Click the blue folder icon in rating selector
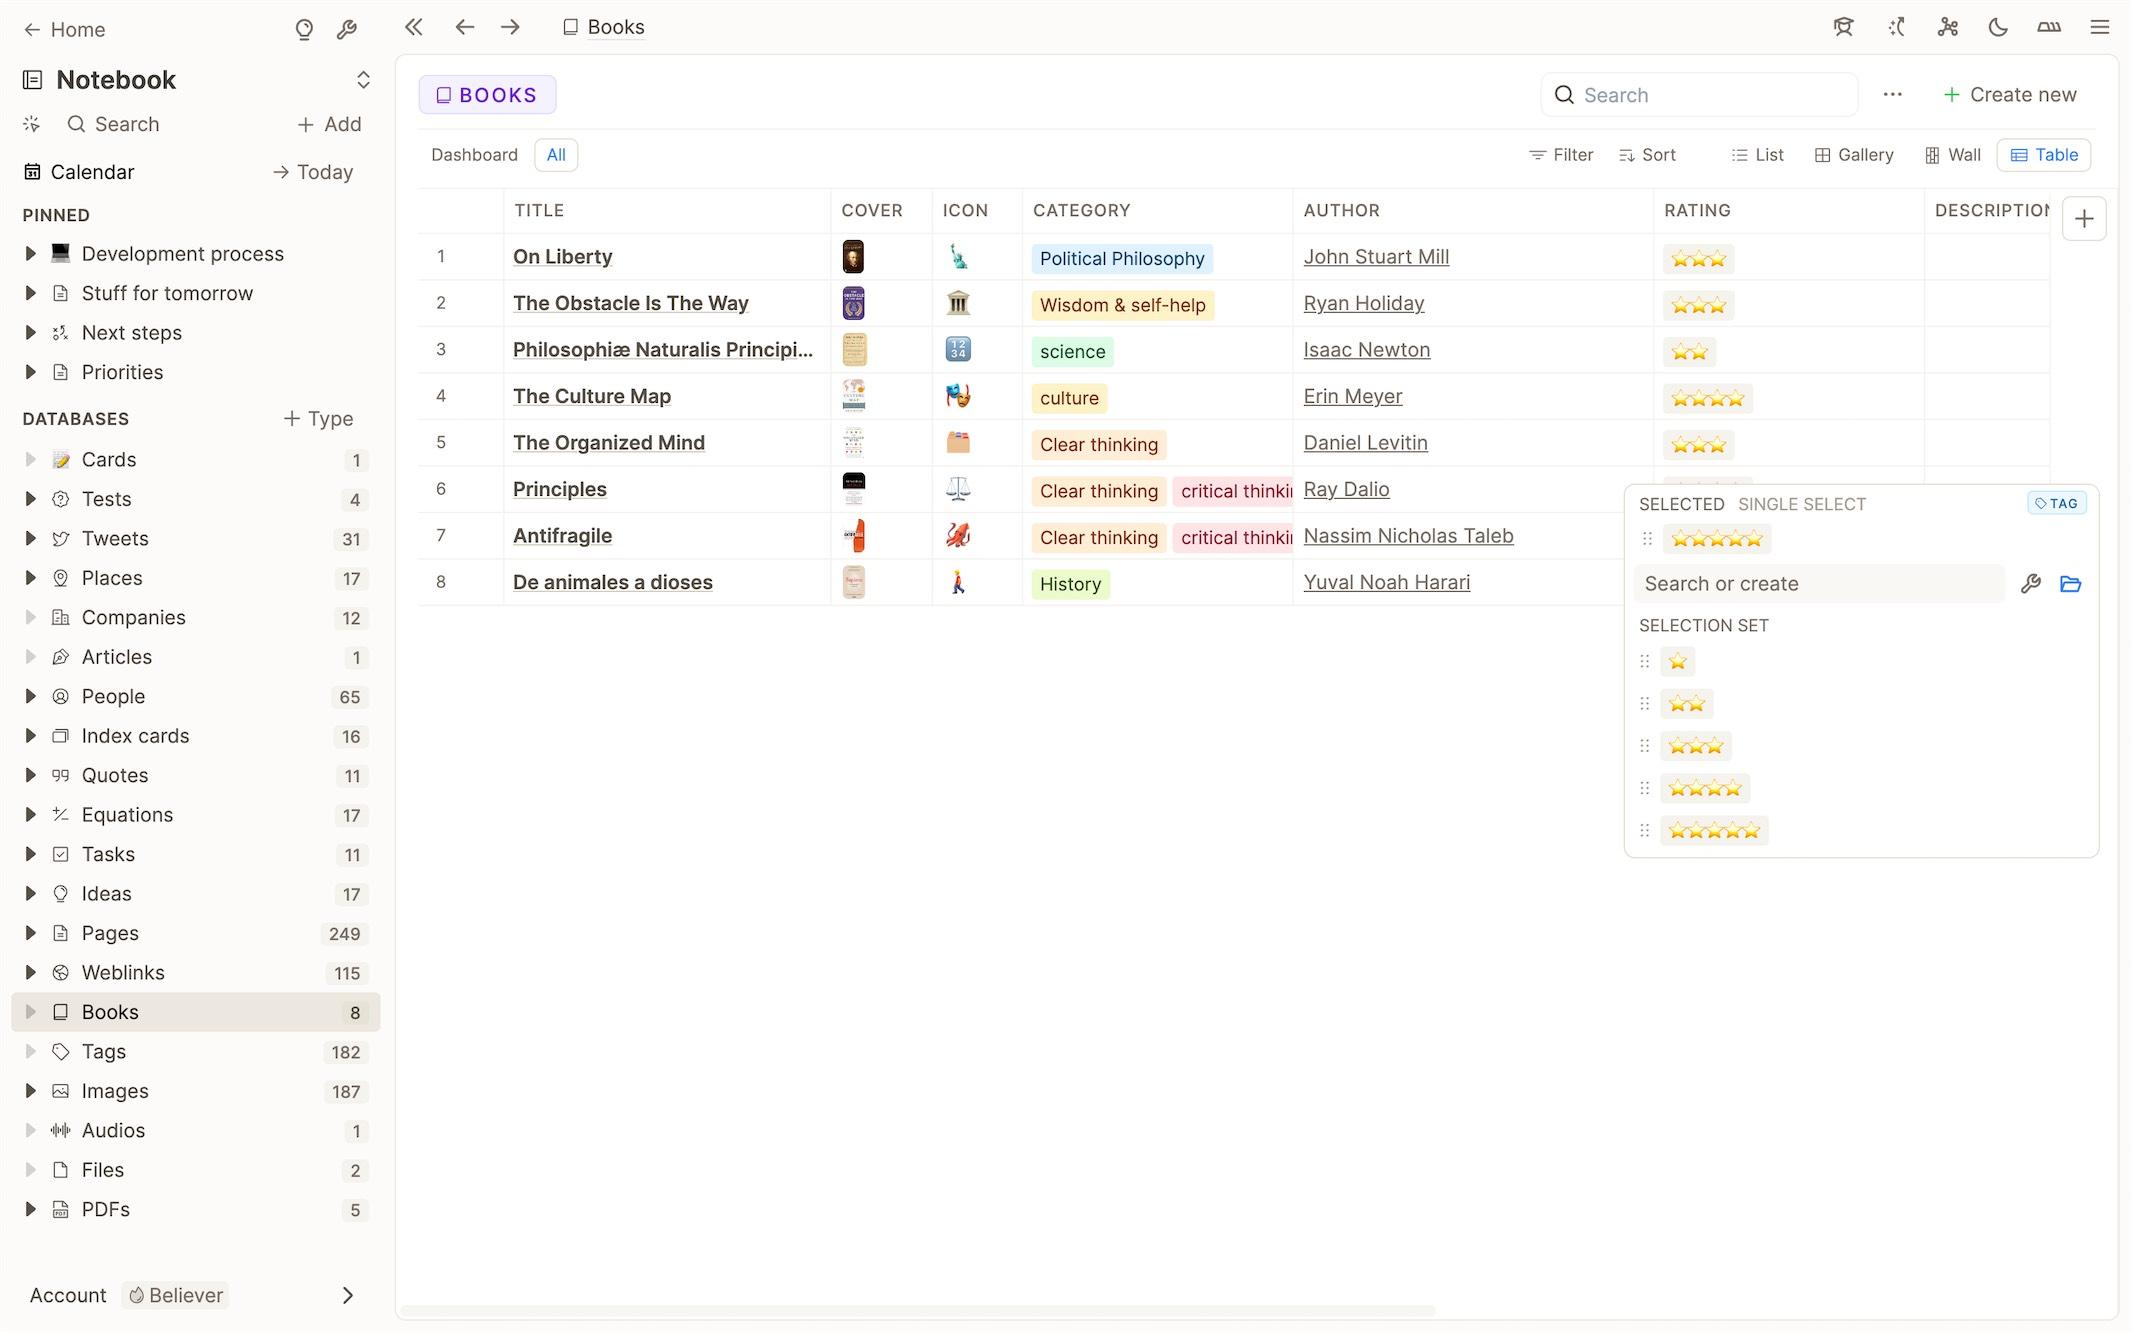The image size is (2132, 1332). 2070,584
